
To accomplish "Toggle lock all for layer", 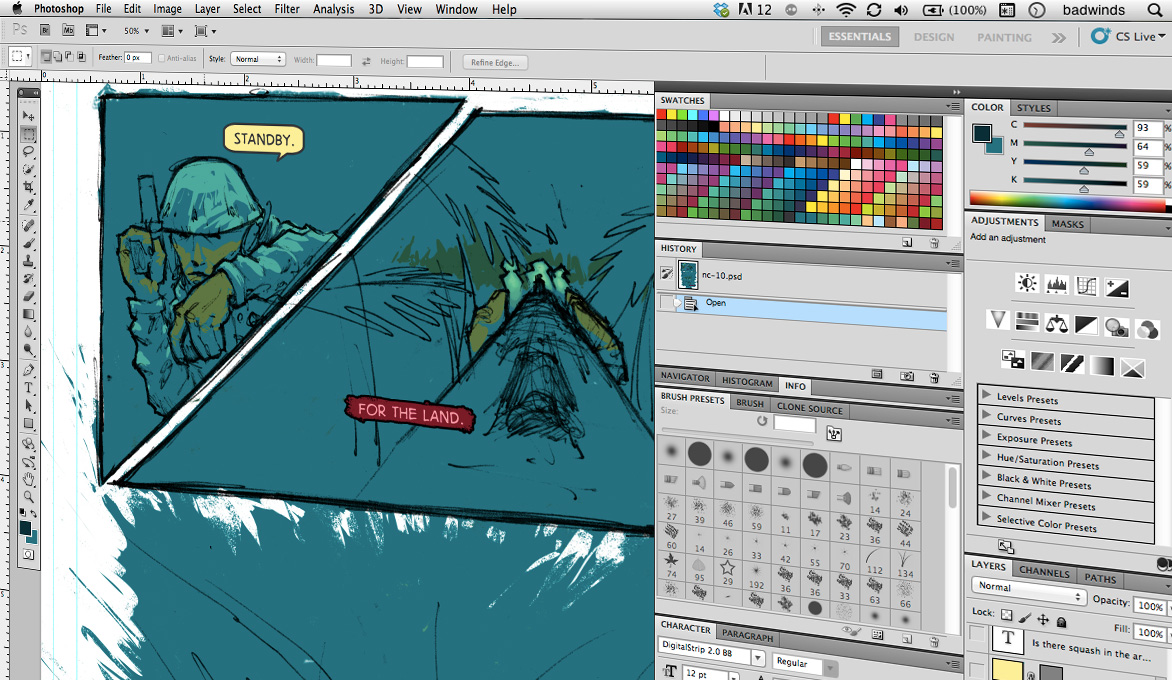I will pyautogui.click(x=1061, y=622).
